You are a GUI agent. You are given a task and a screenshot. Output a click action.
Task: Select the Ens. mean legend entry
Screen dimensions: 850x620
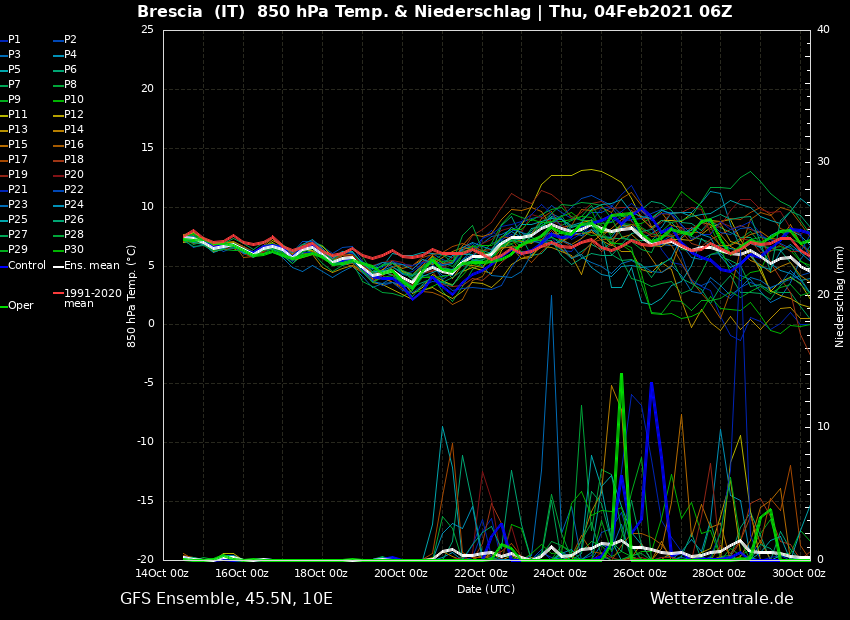[91, 265]
